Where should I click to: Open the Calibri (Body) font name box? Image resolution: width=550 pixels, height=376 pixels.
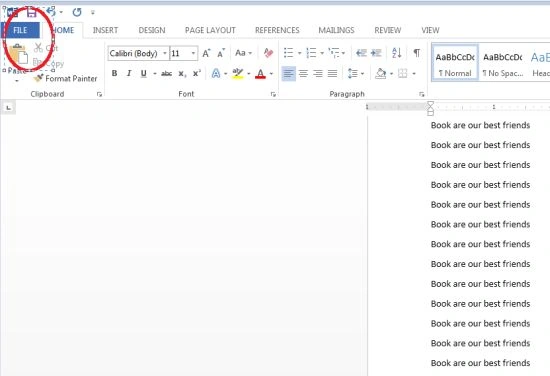(x=138, y=53)
